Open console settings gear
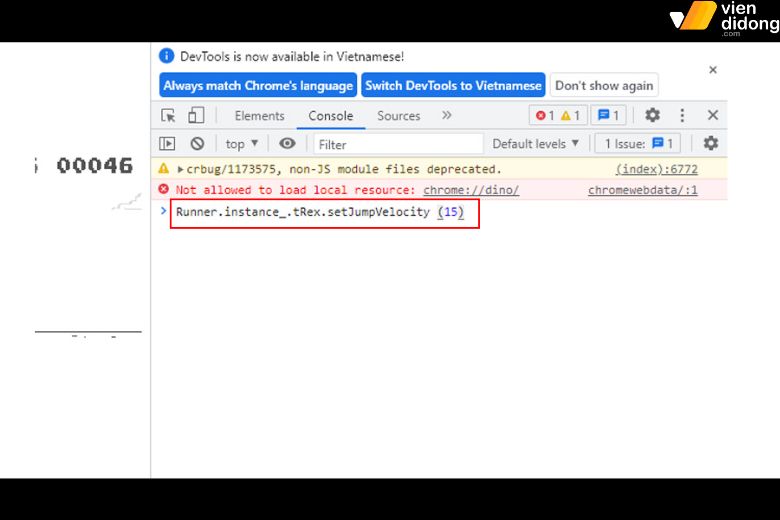Screen dimensions: 780x520 pyautogui.click(x=710, y=143)
